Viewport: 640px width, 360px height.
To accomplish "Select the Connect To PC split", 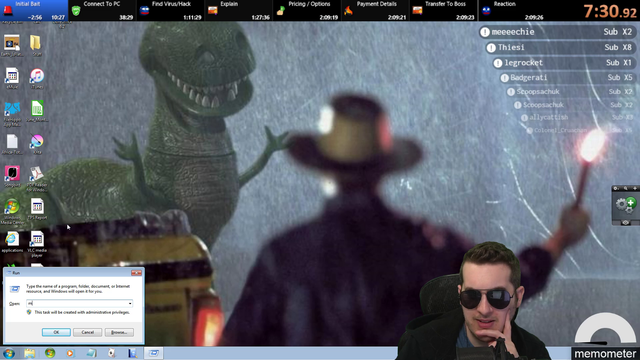I will tap(102, 11).
